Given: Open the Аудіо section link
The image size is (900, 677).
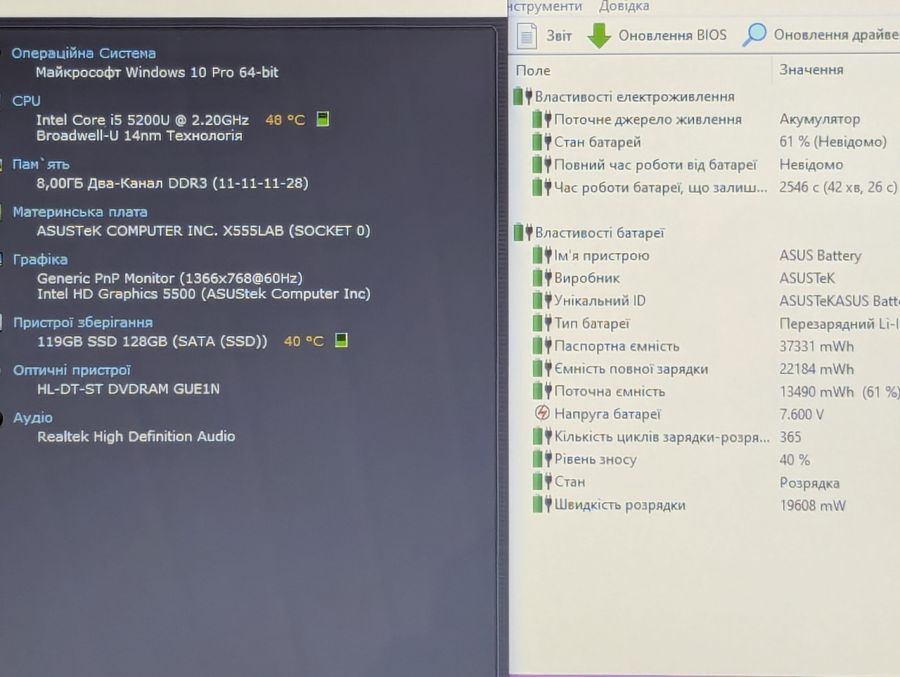Looking at the screenshot, I should click(33, 418).
